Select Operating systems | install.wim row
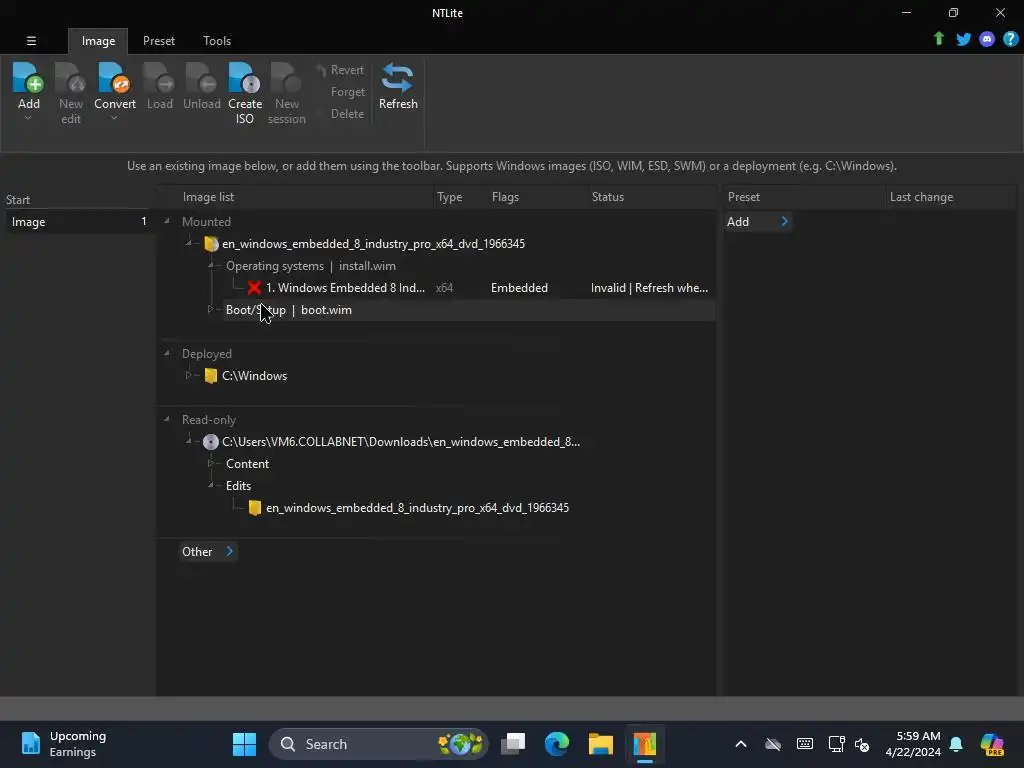 click(311, 266)
